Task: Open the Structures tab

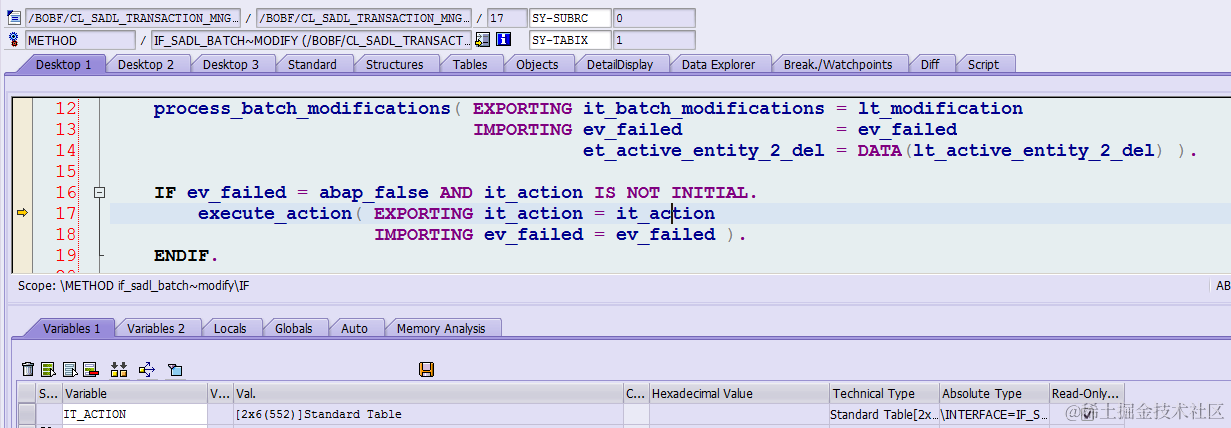Action: pos(394,64)
